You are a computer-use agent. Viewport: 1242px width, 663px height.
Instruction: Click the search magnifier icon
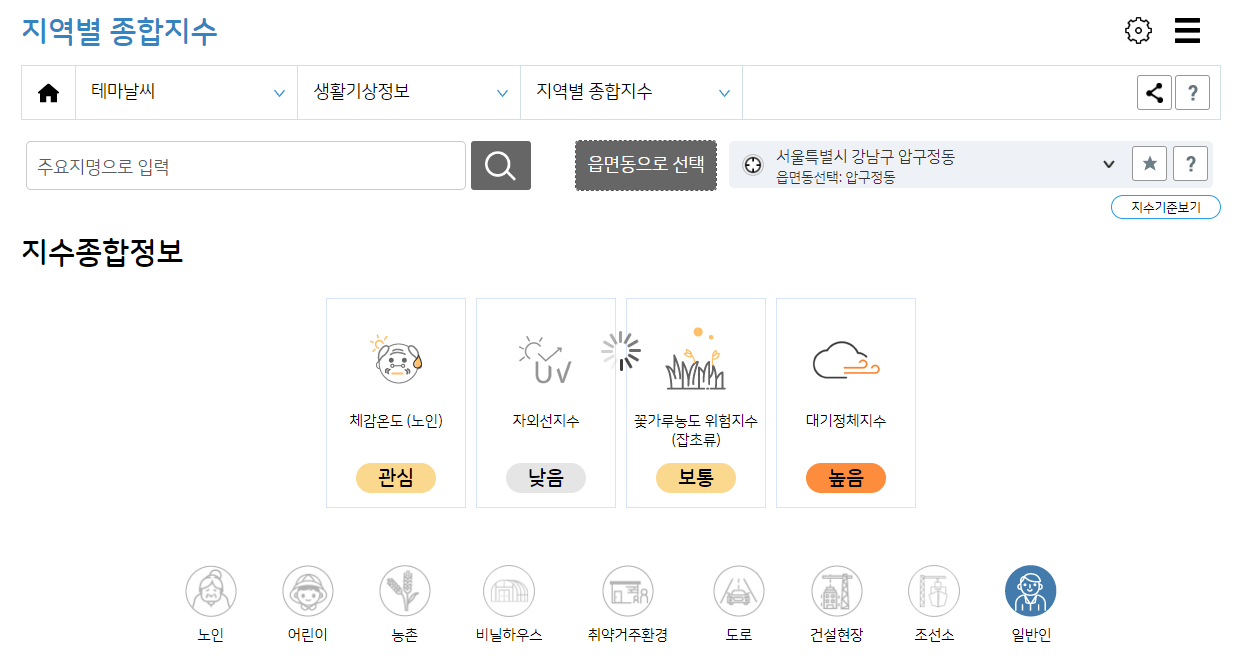tap(501, 165)
